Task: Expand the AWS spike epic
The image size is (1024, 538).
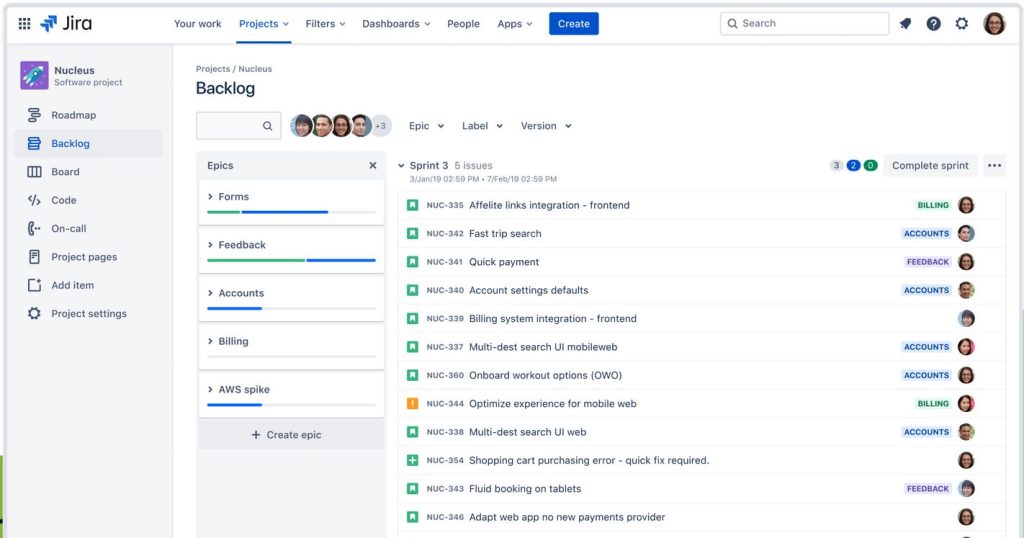Action: 210,389
